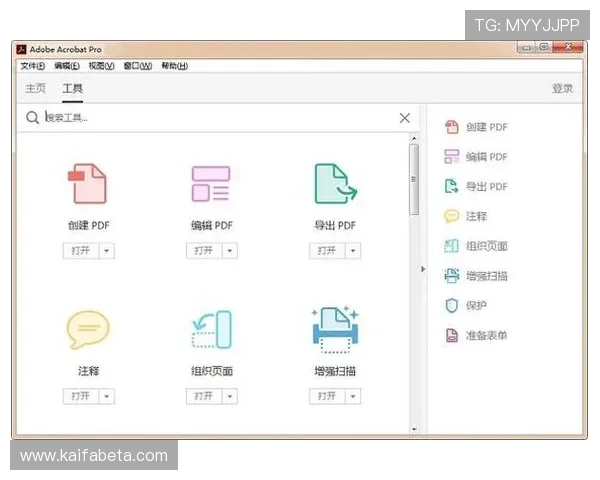Open the 文件(F) menu
This screenshot has height=480, width=600.
(33, 66)
